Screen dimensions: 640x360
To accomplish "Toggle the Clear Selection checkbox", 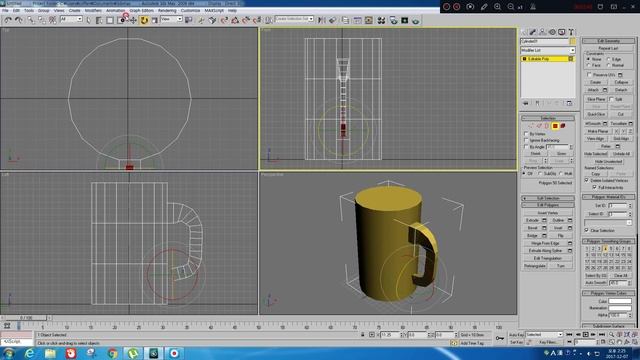I will pos(587,230).
